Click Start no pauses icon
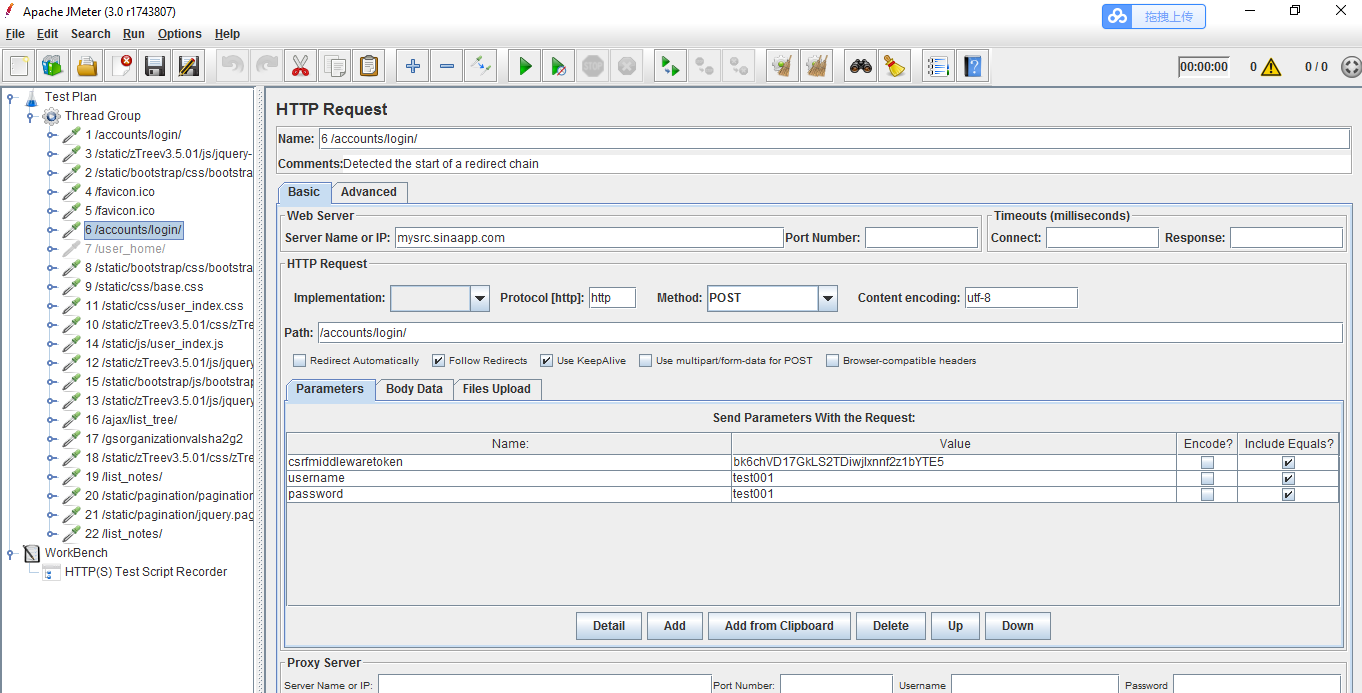This screenshot has width=1362, height=693. click(x=558, y=67)
